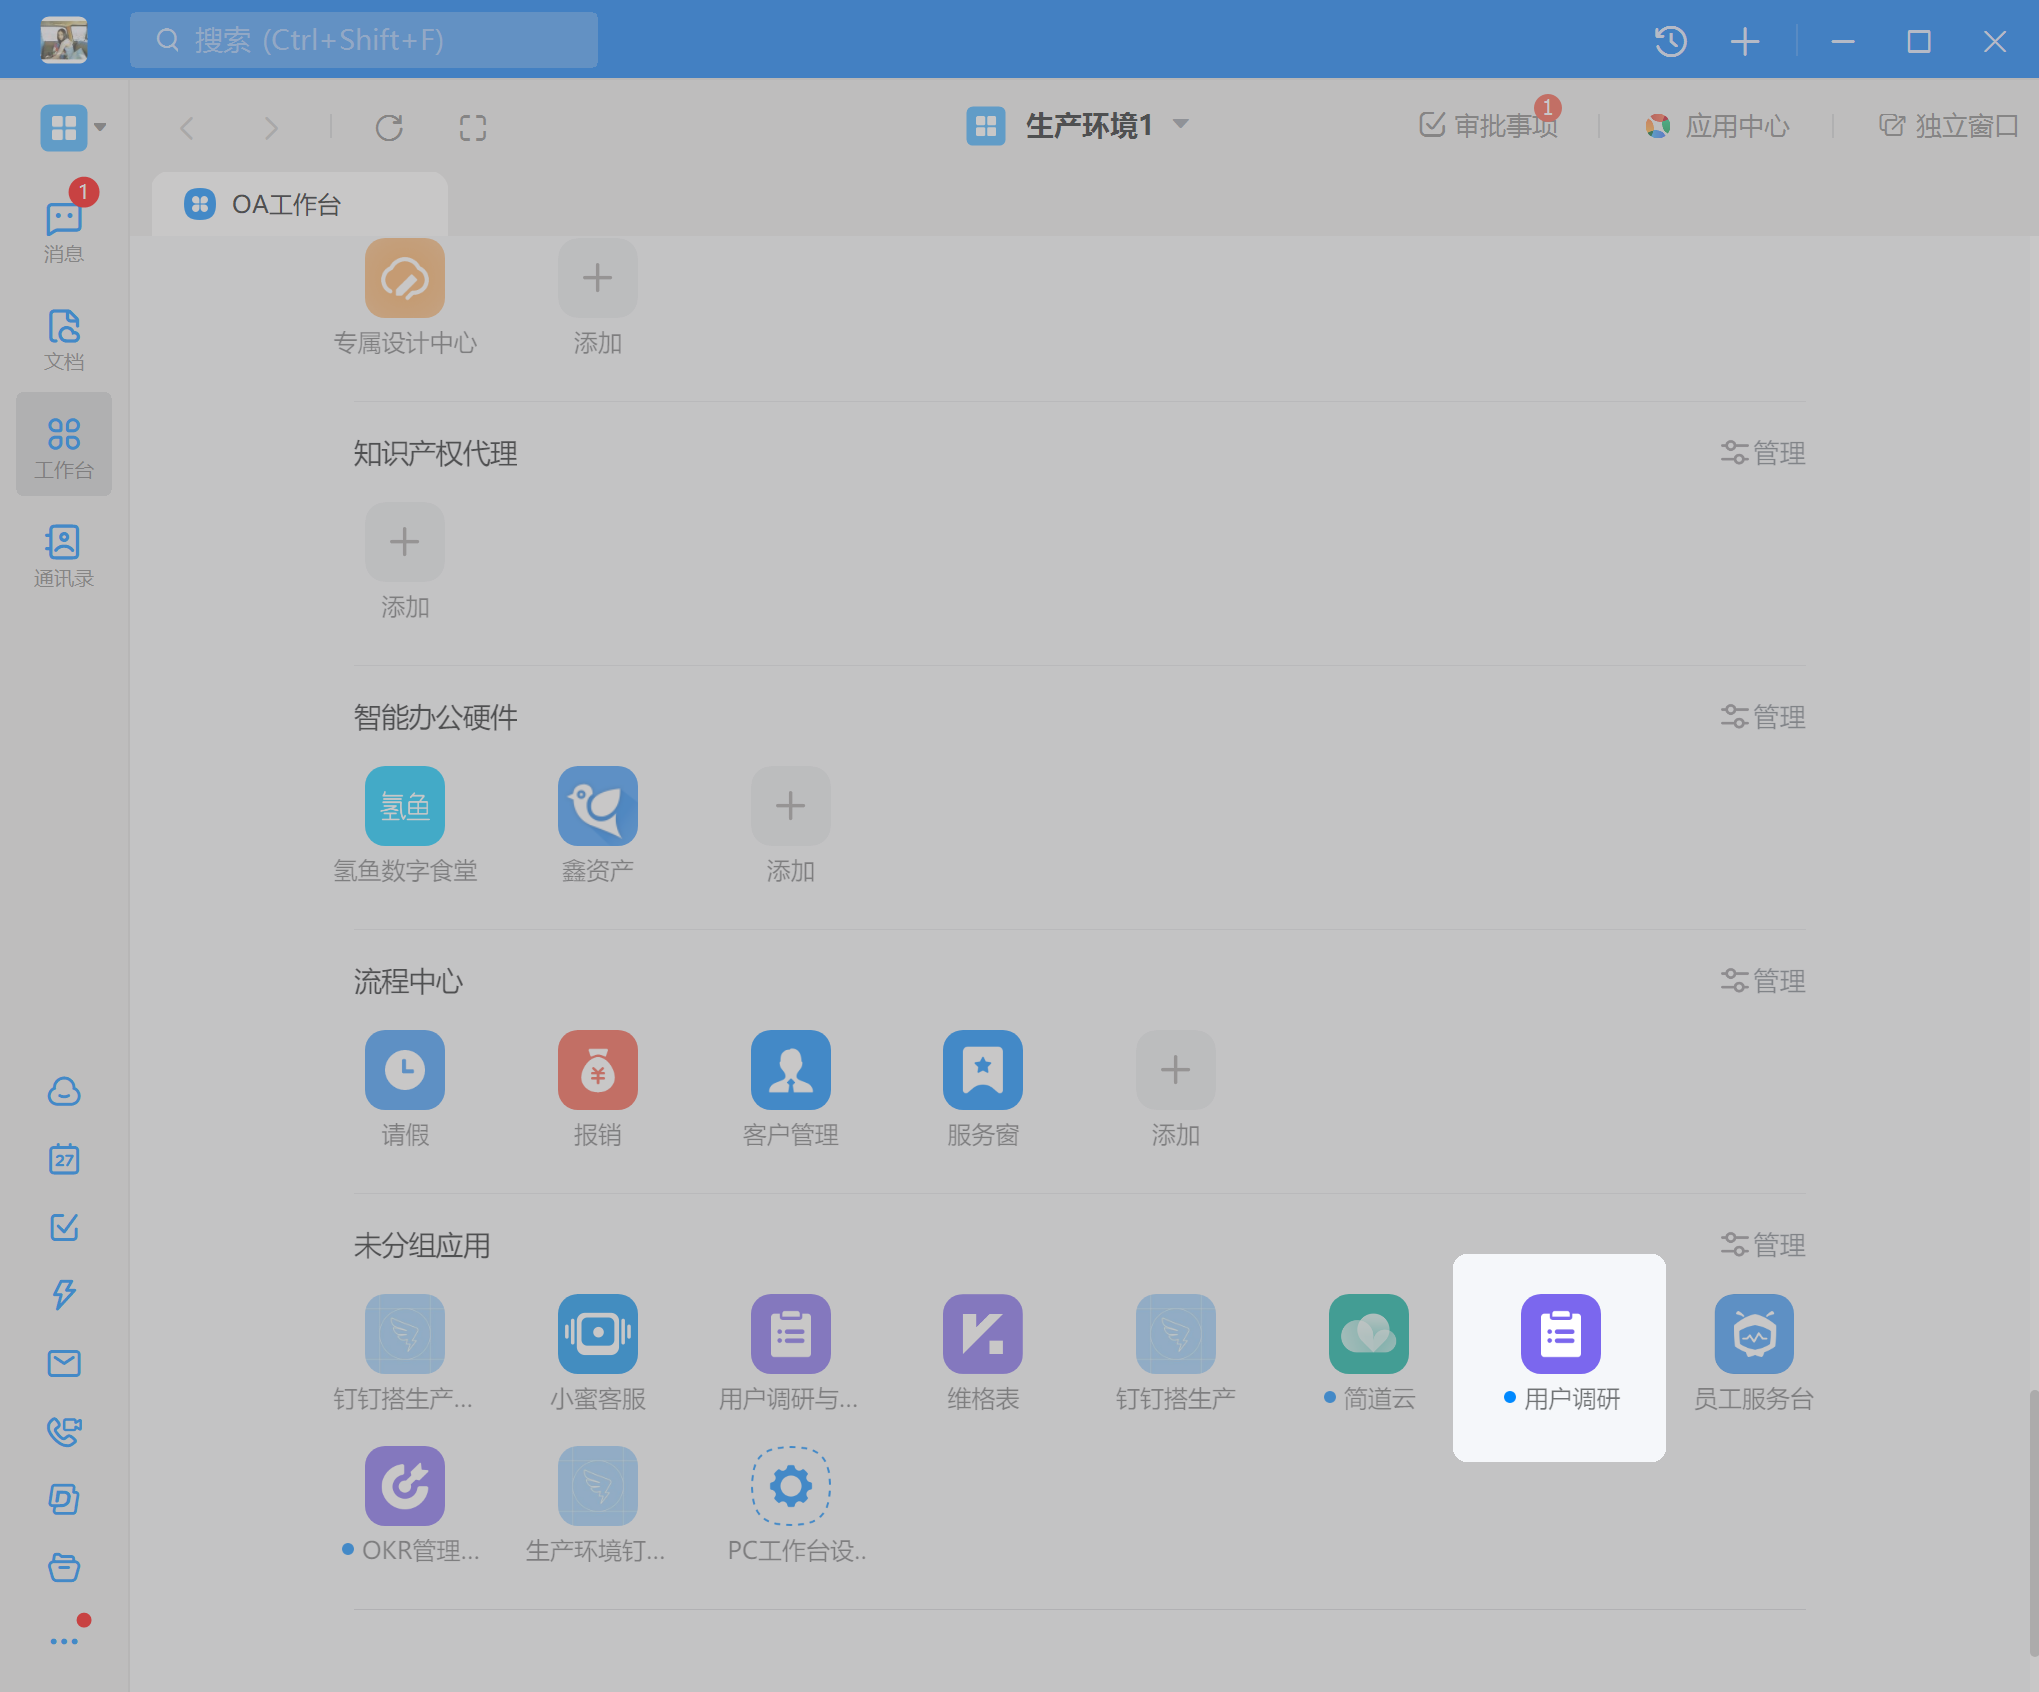Open the 维格表 app icon
The width and height of the screenshot is (2039, 1692).
982,1334
